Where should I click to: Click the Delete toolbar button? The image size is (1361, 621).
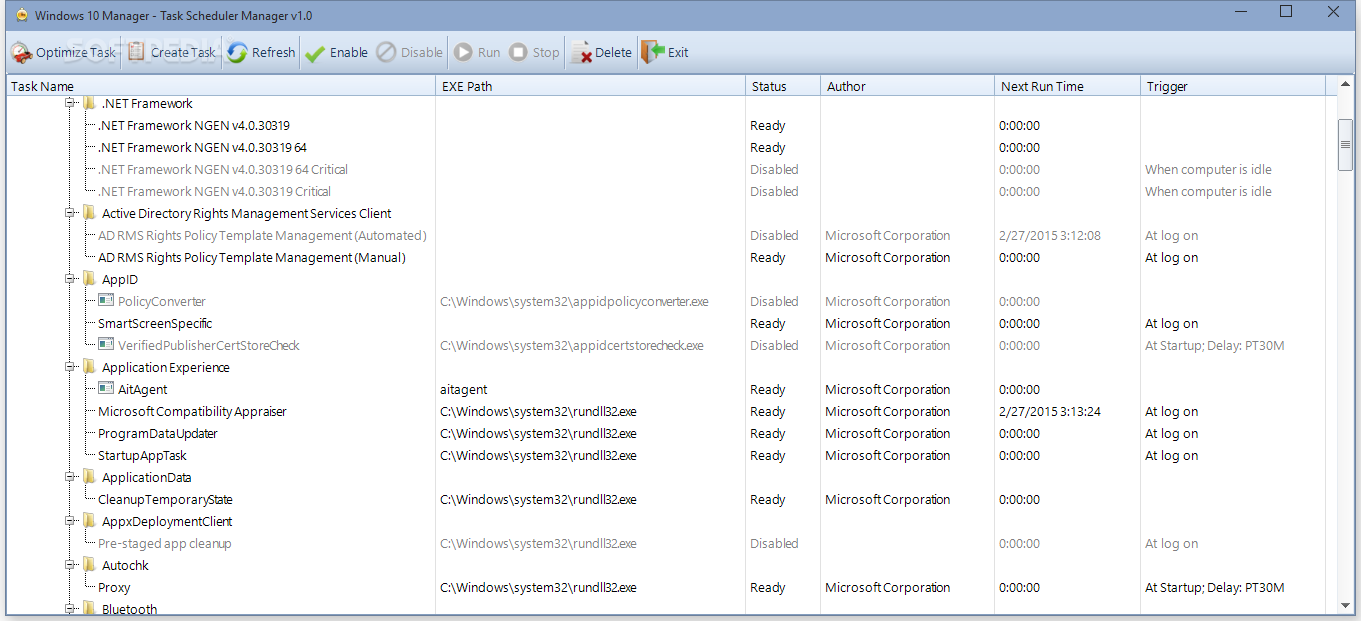(x=601, y=52)
